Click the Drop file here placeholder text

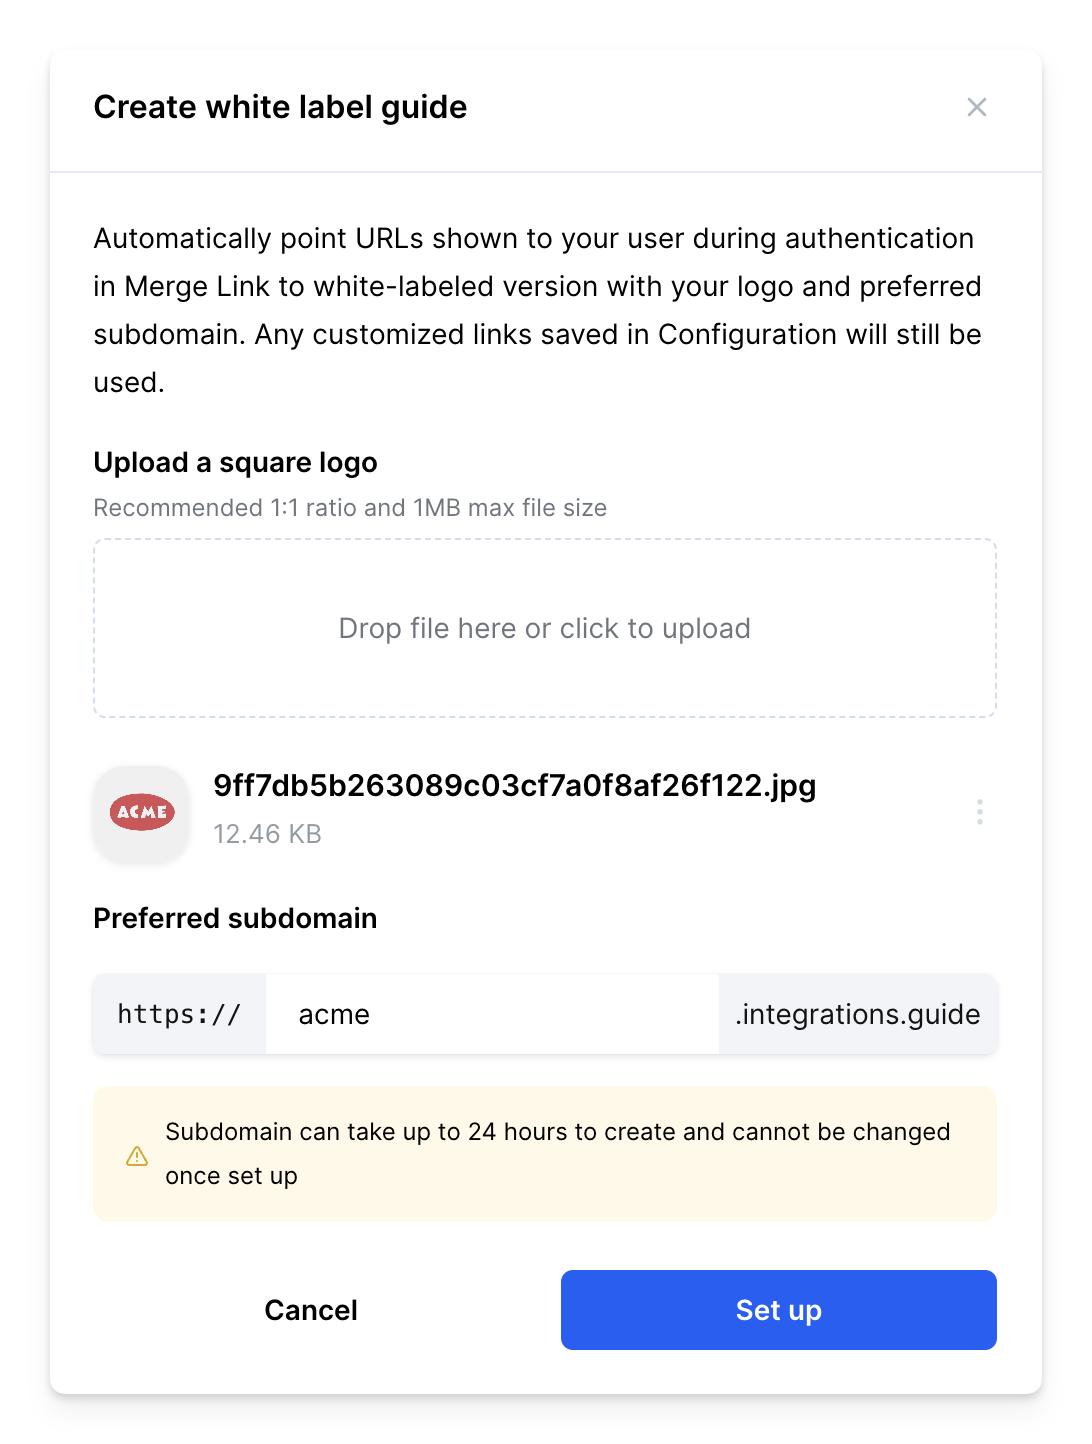544,628
